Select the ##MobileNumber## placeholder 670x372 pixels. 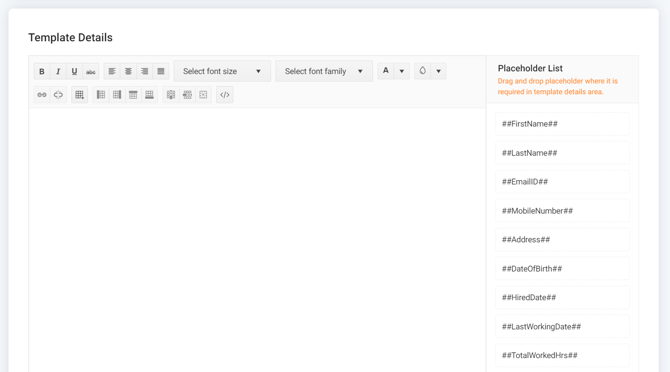coord(562,211)
